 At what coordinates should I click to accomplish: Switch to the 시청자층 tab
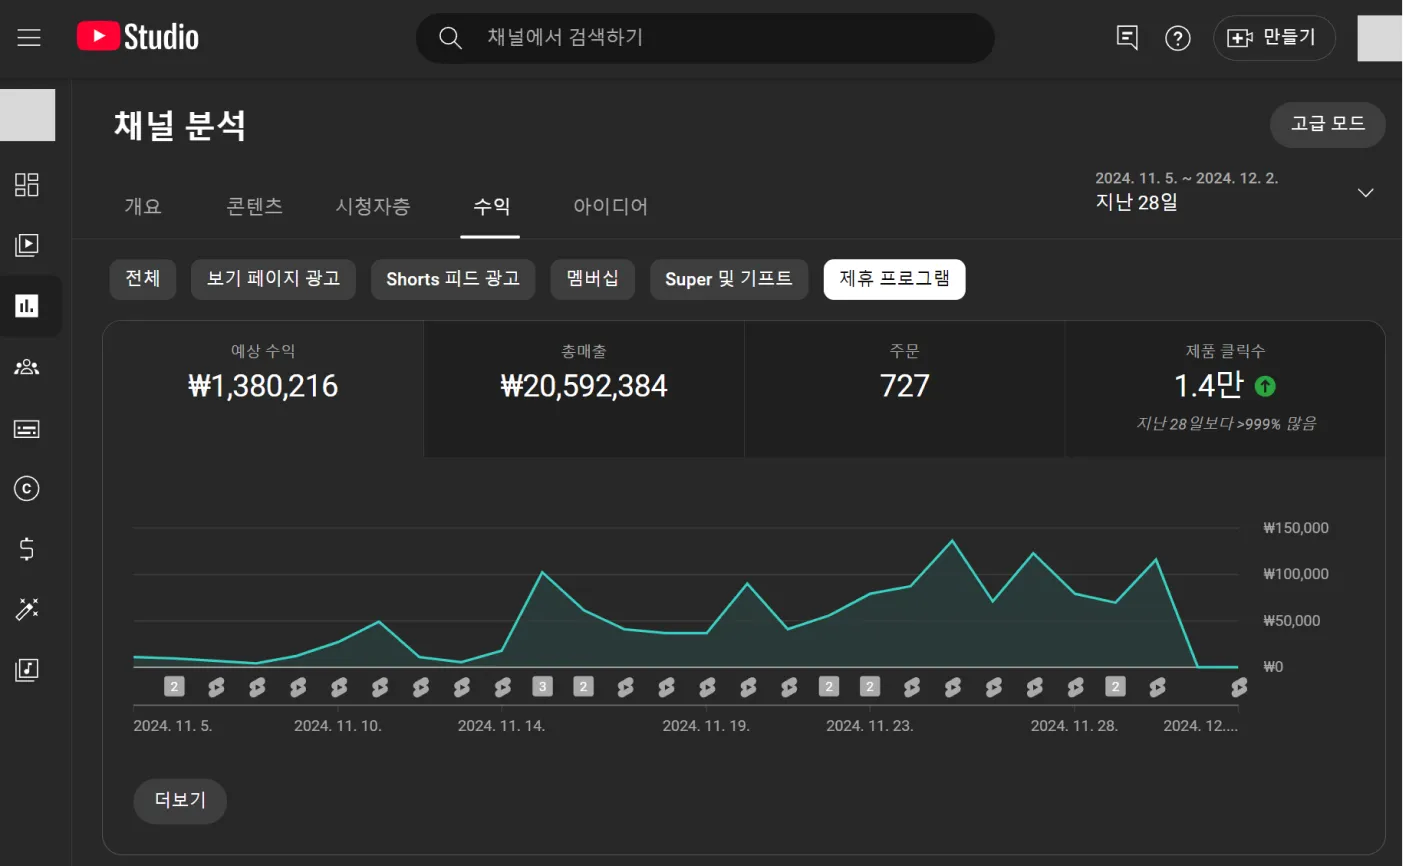(373, 206)
